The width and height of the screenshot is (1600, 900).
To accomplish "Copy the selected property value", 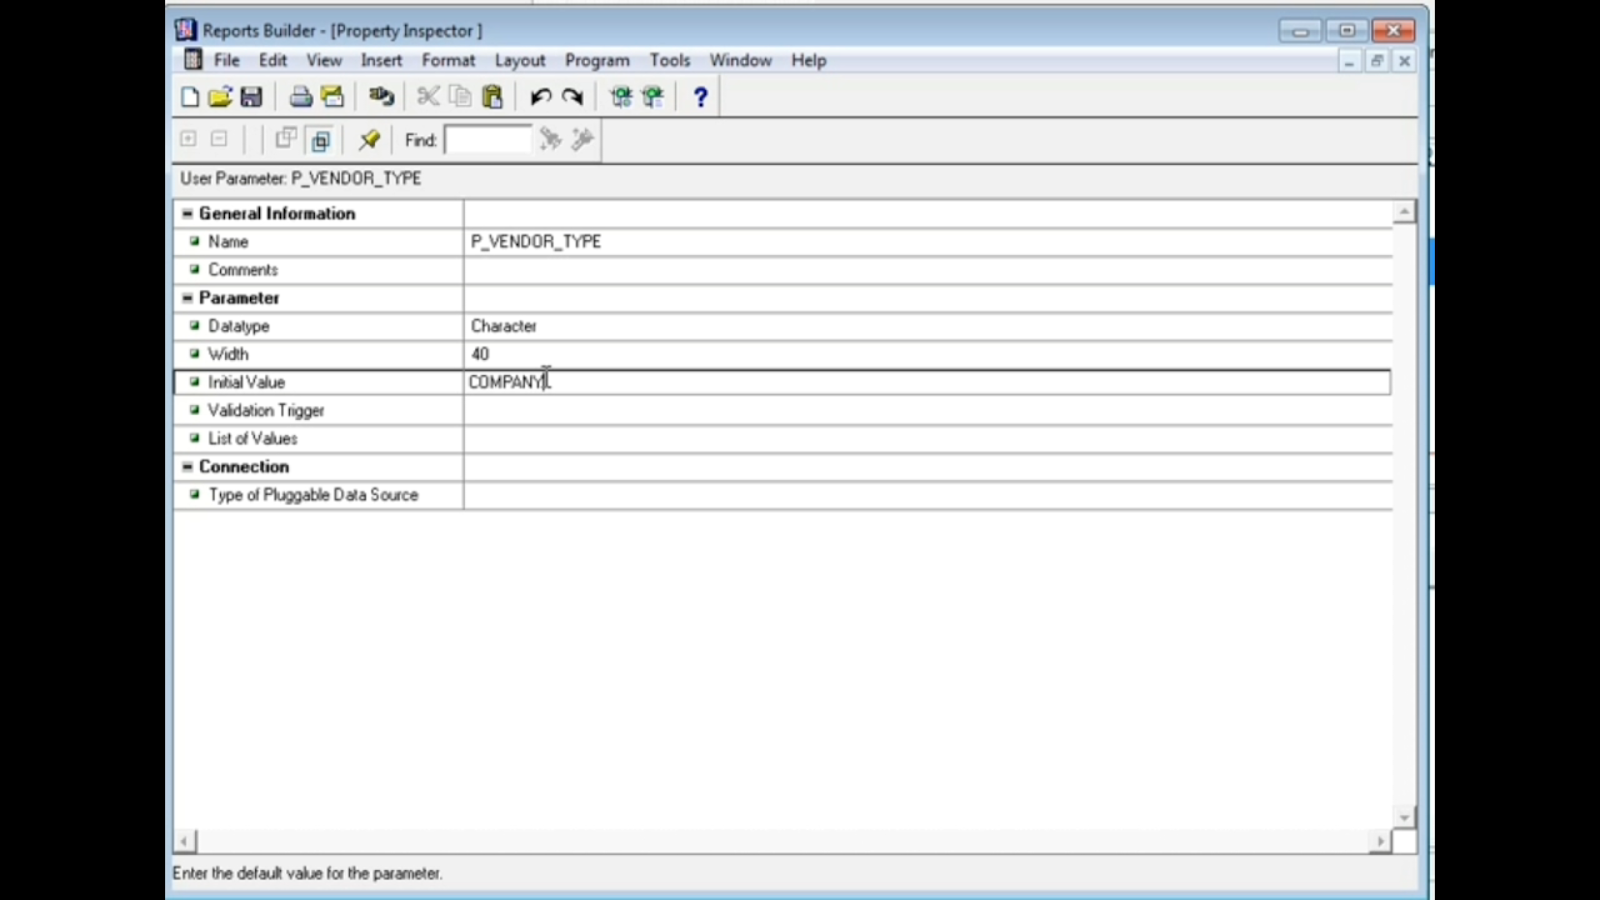I will (459, 96).
